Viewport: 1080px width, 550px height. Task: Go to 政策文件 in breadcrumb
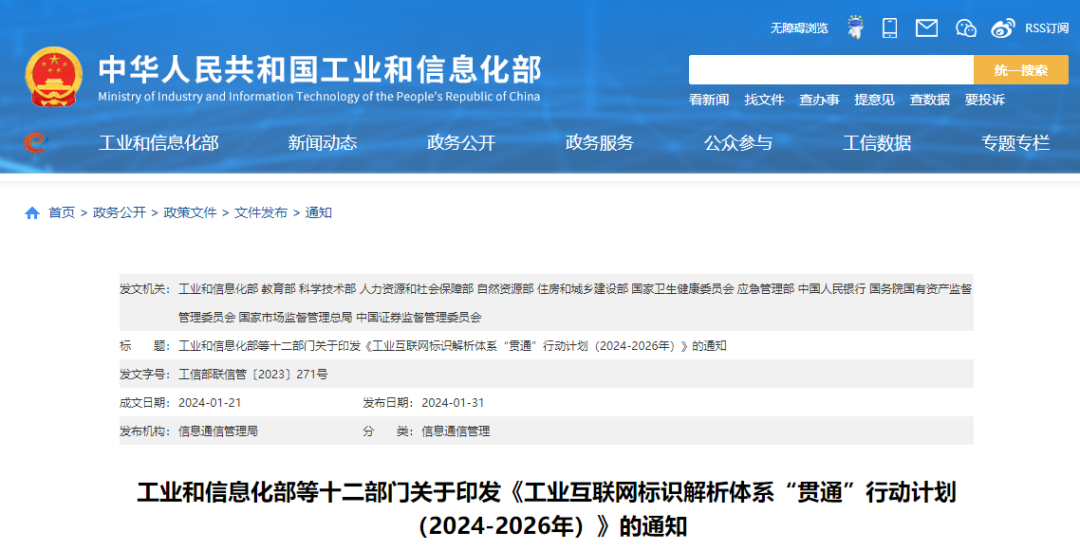click(x=190, y=213)
